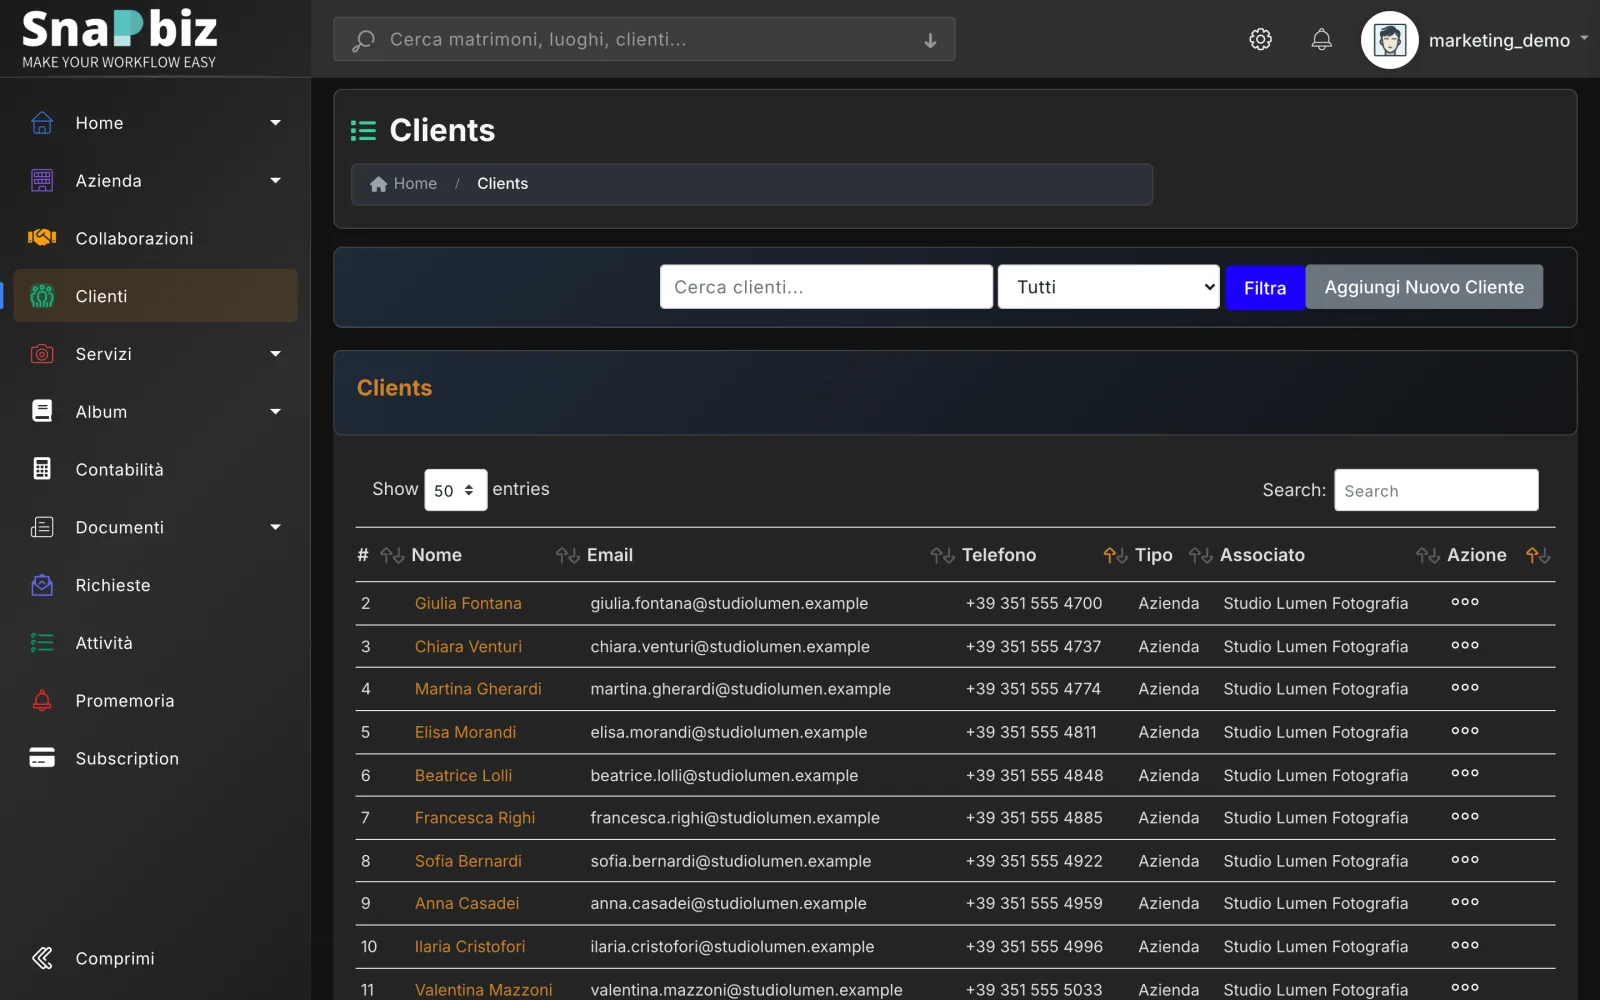Expand the Home sidebar menu arrow
The height and width of the screenshot is (1000, 1600).
click(x=276, y=123)
